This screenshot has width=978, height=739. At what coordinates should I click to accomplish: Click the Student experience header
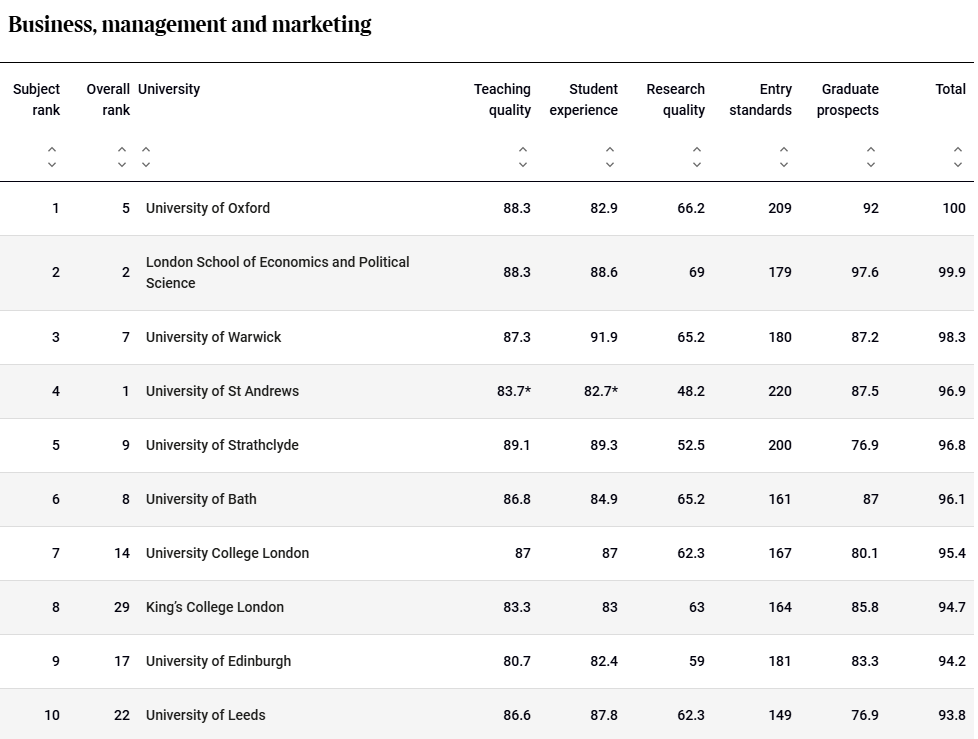point(584,99)
